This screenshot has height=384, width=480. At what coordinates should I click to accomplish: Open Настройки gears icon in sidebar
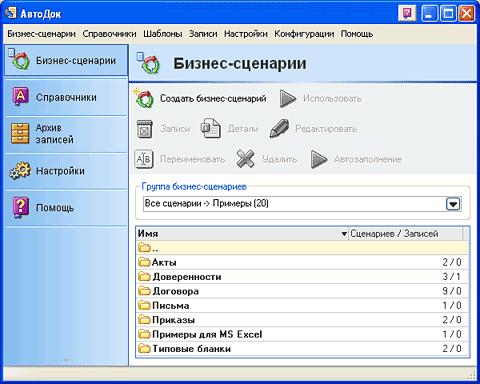pos(20,171)
